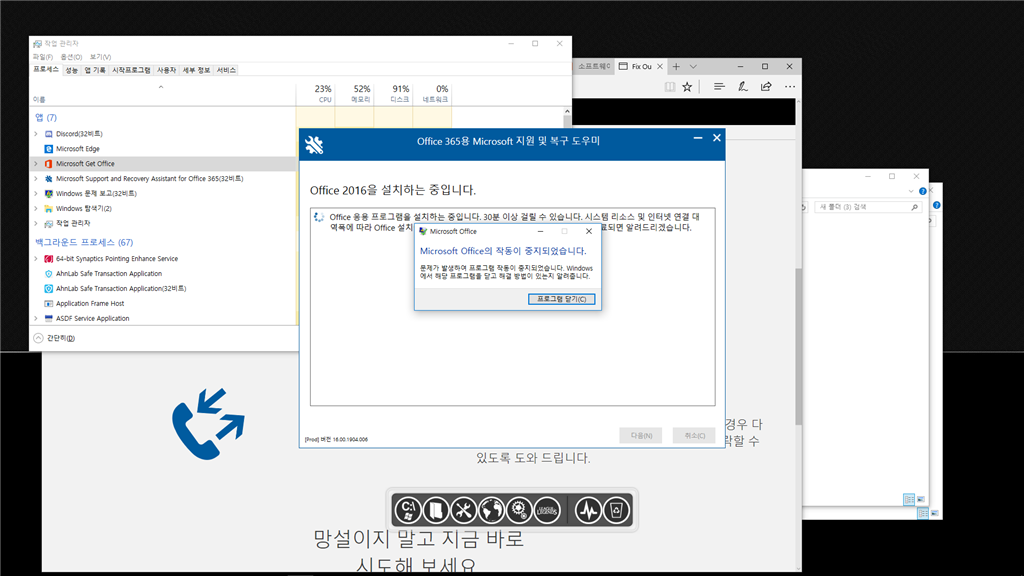
Task: Expand the Windows 탐색기(2) row
Action: [x=36, y=209]
